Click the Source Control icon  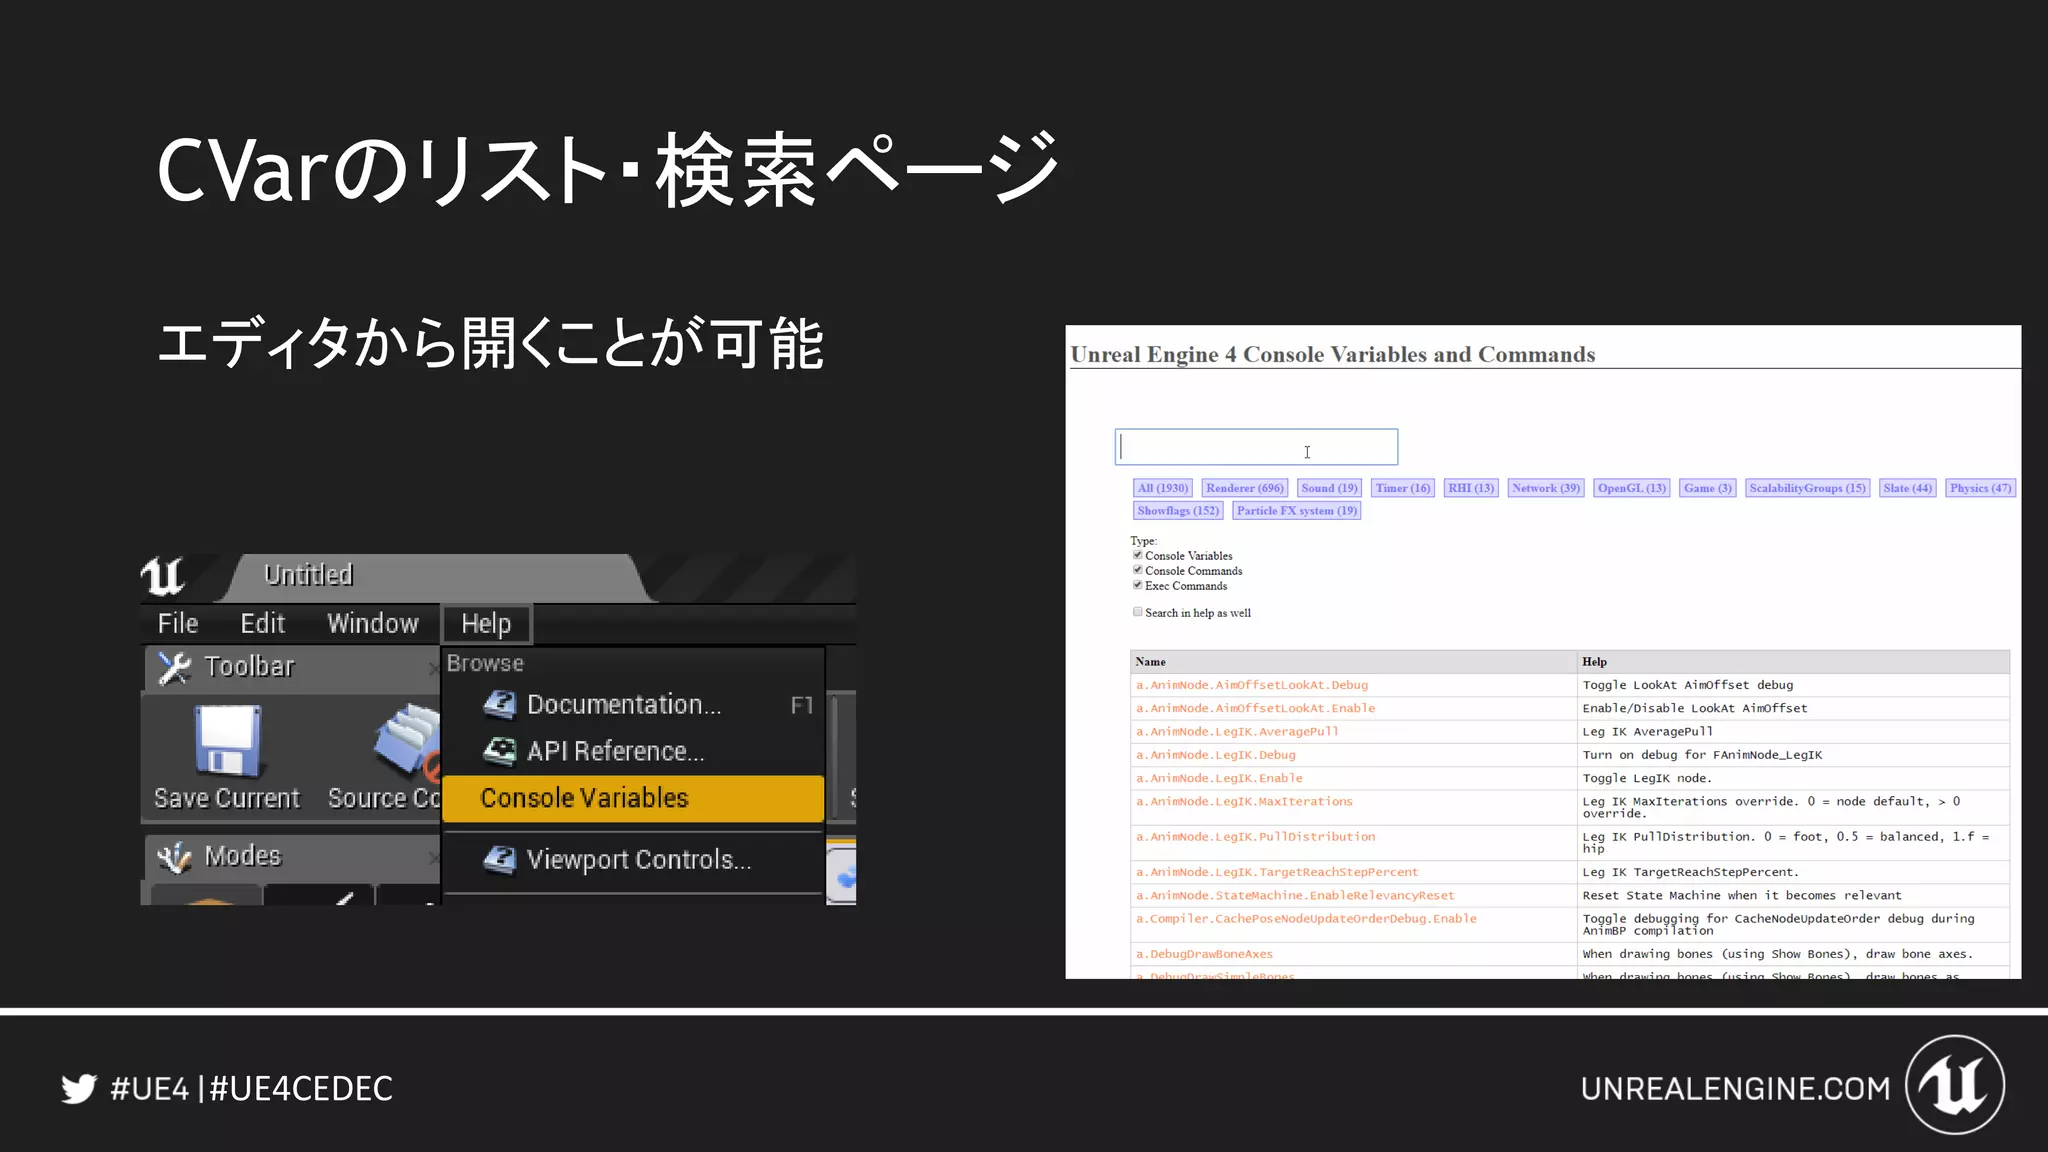[408, 741]
